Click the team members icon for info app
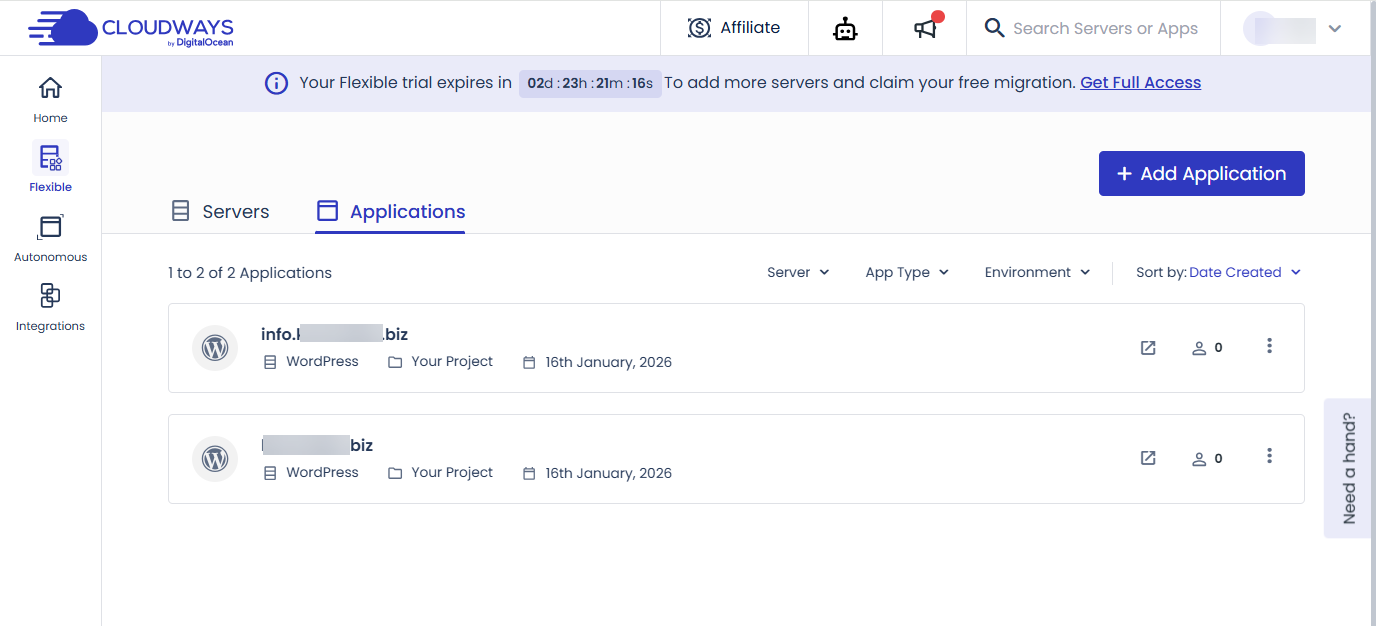Screen dimensions: 1376x626 point(1207,348)
